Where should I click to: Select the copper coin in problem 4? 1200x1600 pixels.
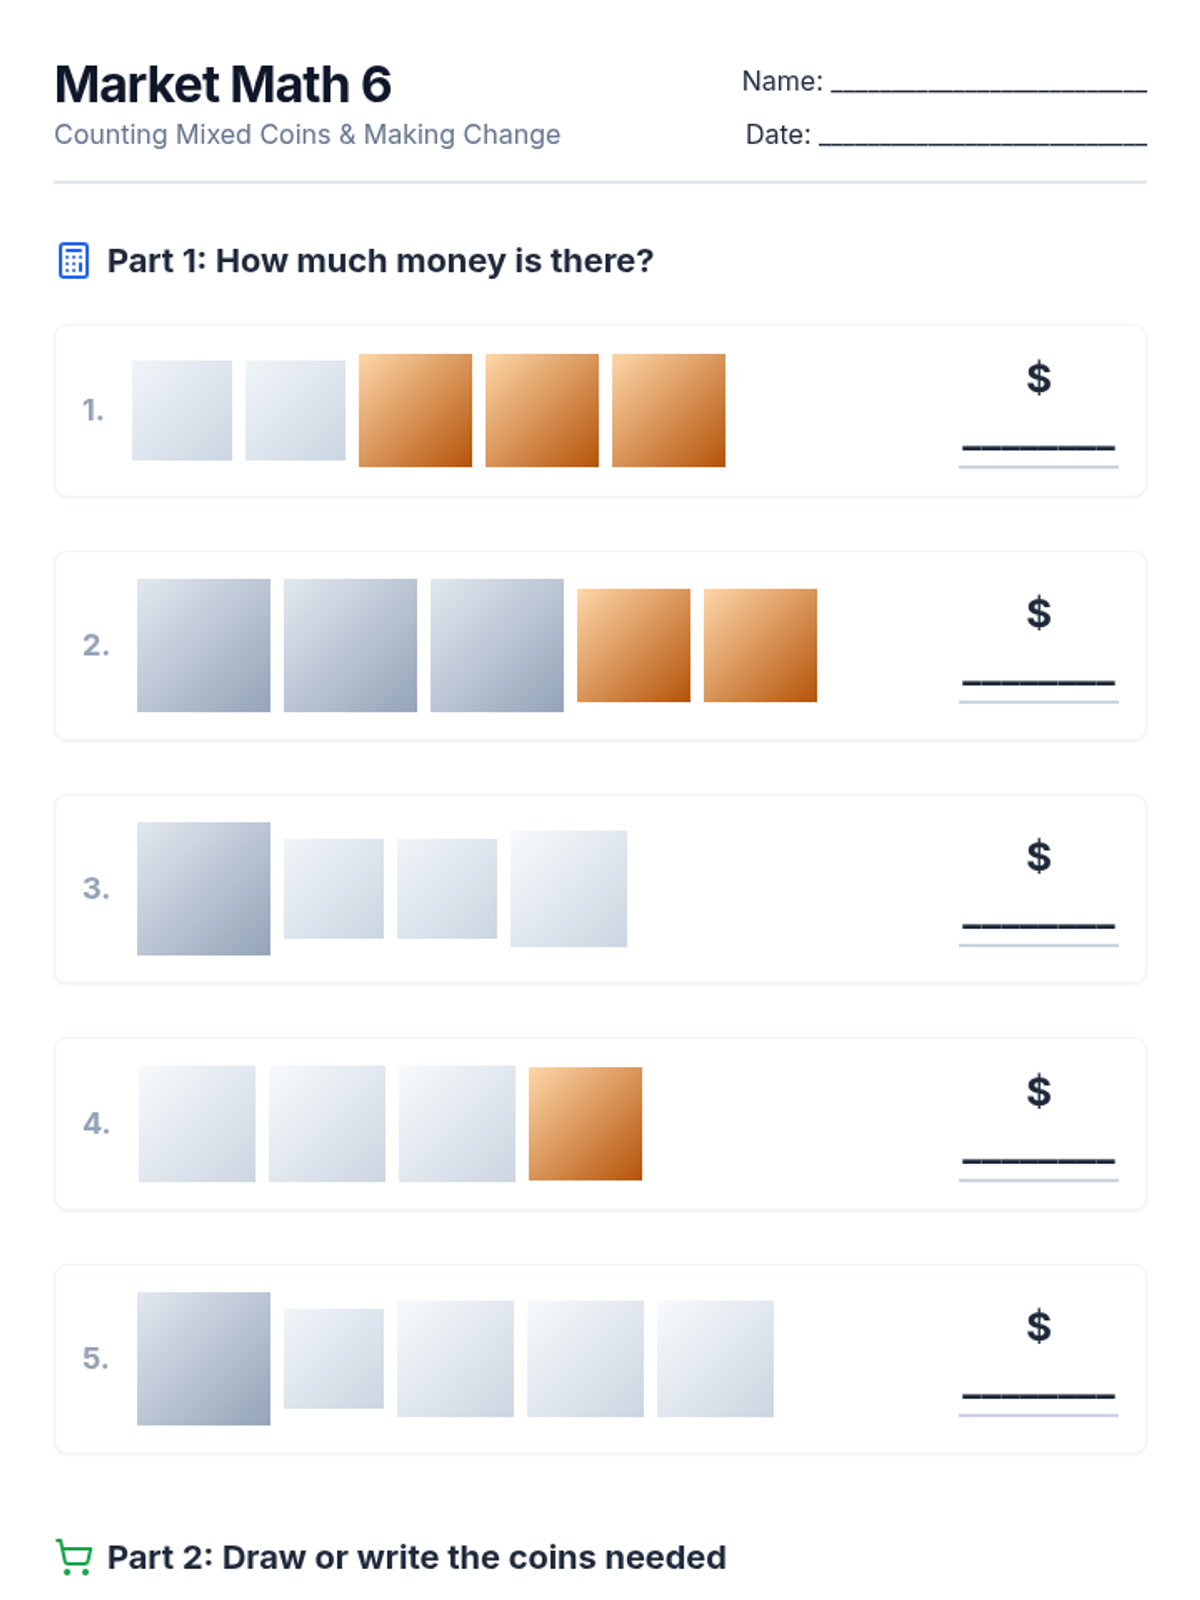click(585, 1123)
